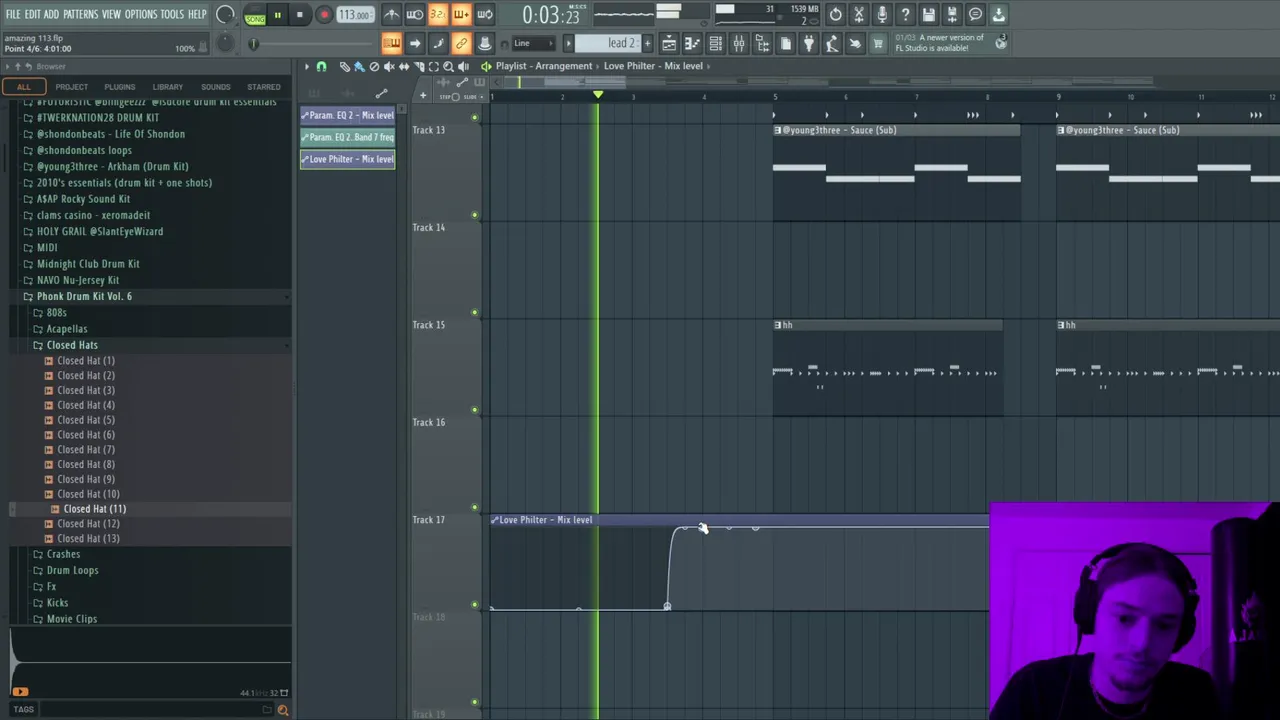Viewport: 1280px width, 720px height.
Task: Expand the Midnight Club Drum Kit folder
Action: [88, 264]
